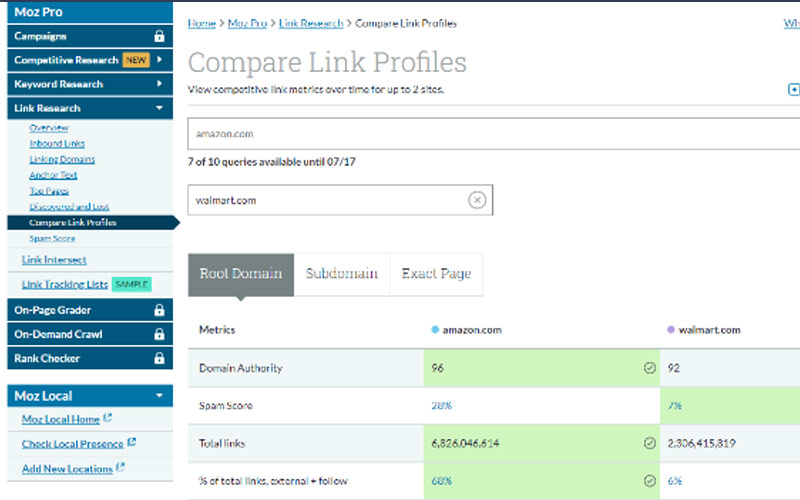Image resolution: width=800 pixels, height=500 pixels.
Task: Click walmart.com Total links value 2,306,415,819
Action: coord(702,443)
